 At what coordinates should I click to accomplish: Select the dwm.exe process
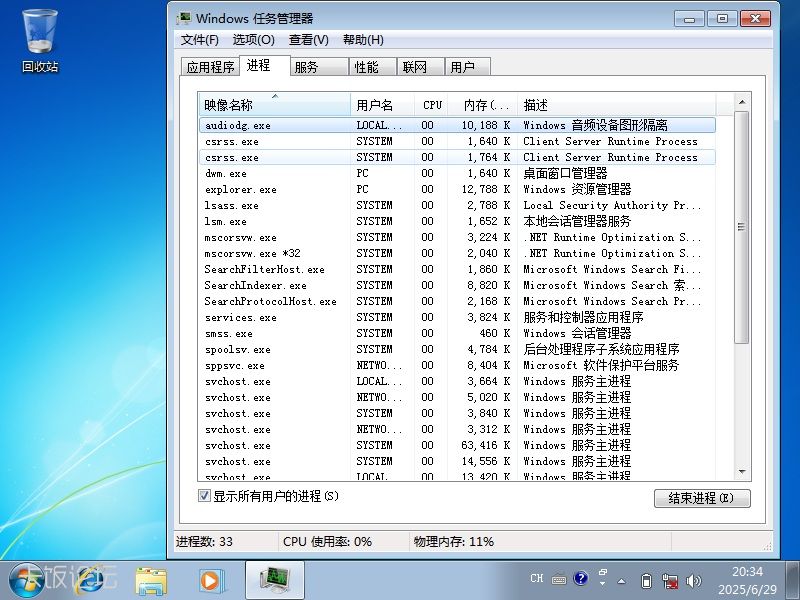point(457,173)
